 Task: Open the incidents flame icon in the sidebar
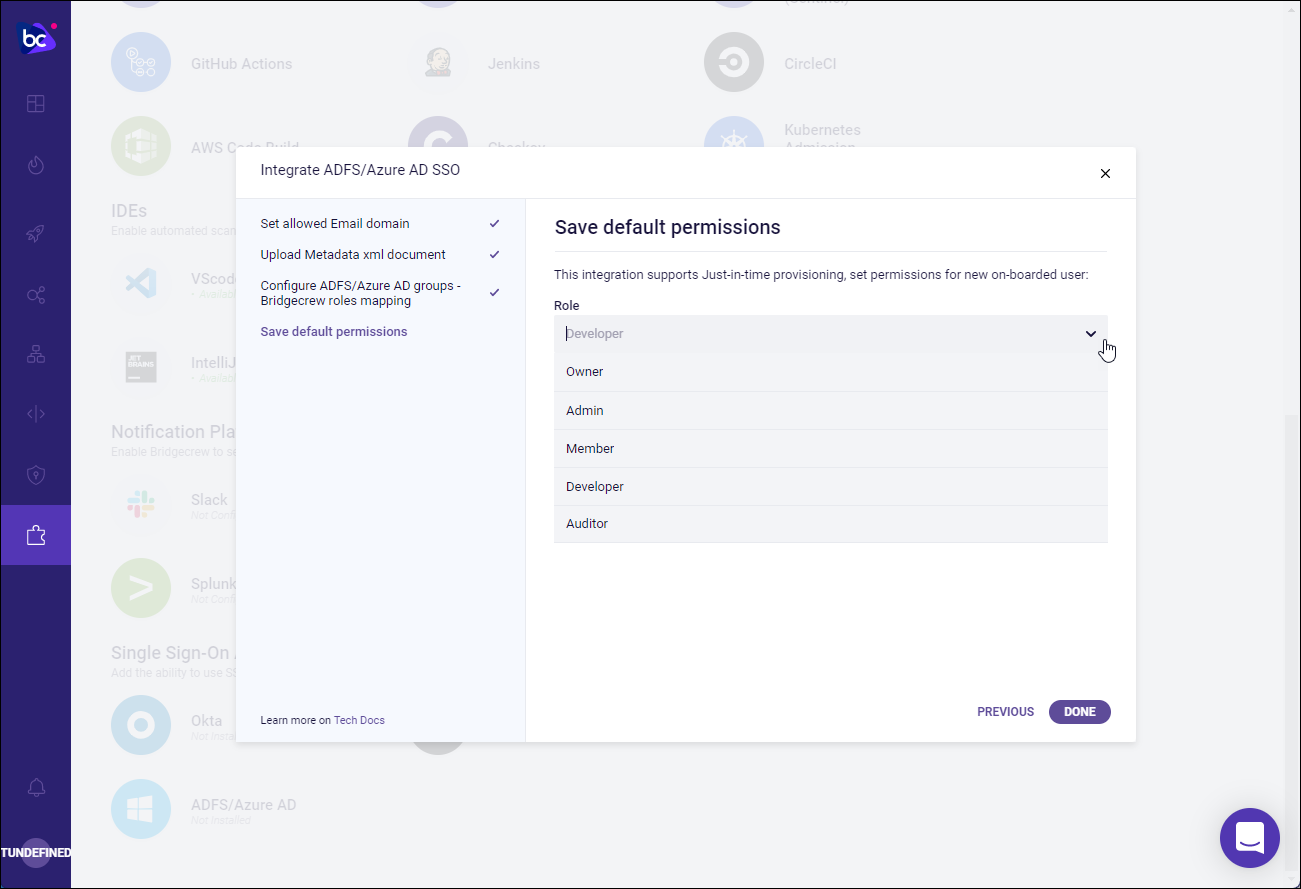tap(36, 165)
